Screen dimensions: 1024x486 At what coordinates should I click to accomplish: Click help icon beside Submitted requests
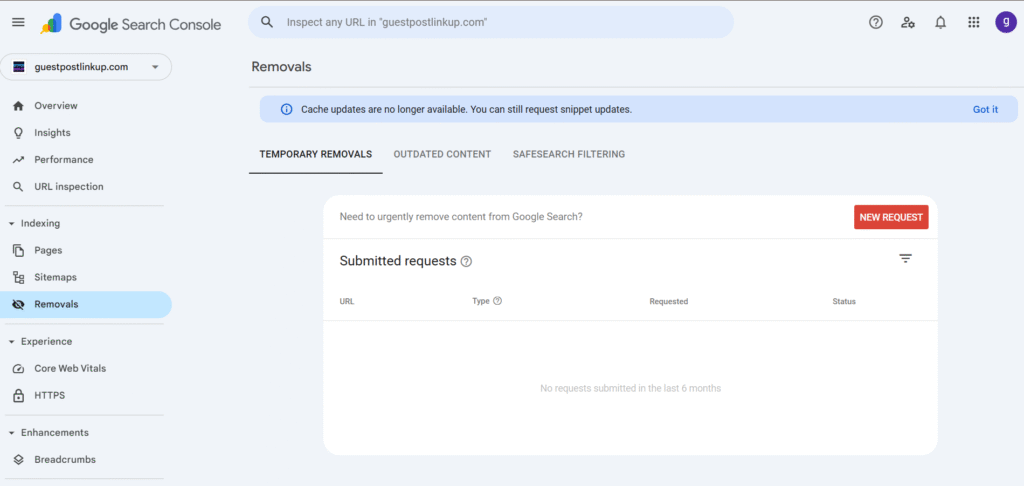[466, 262]
